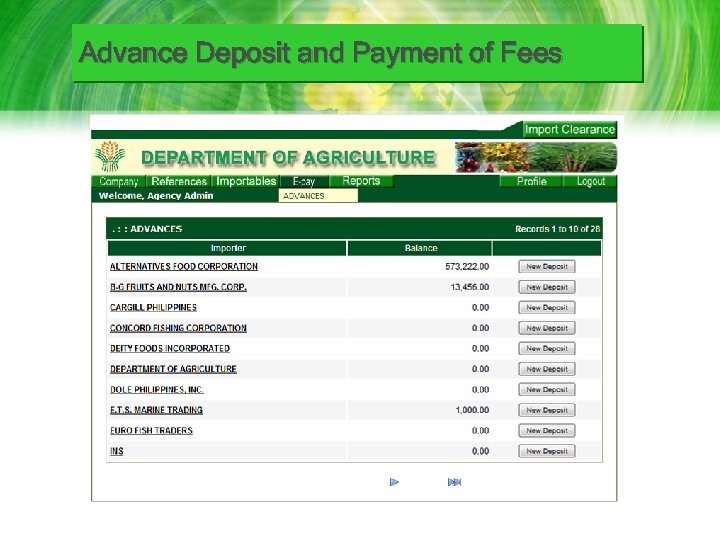This screenshot has width=720, height=540.
Task: Open Dole Philippines, Inc. link
Action: [x=157, y=389]
